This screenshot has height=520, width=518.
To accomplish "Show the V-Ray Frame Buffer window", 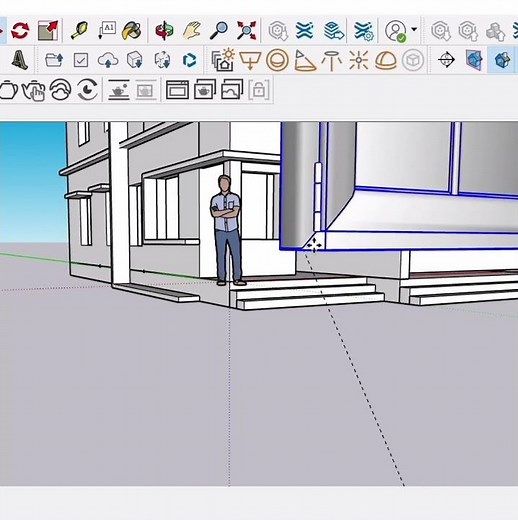I will coord(177,90).
